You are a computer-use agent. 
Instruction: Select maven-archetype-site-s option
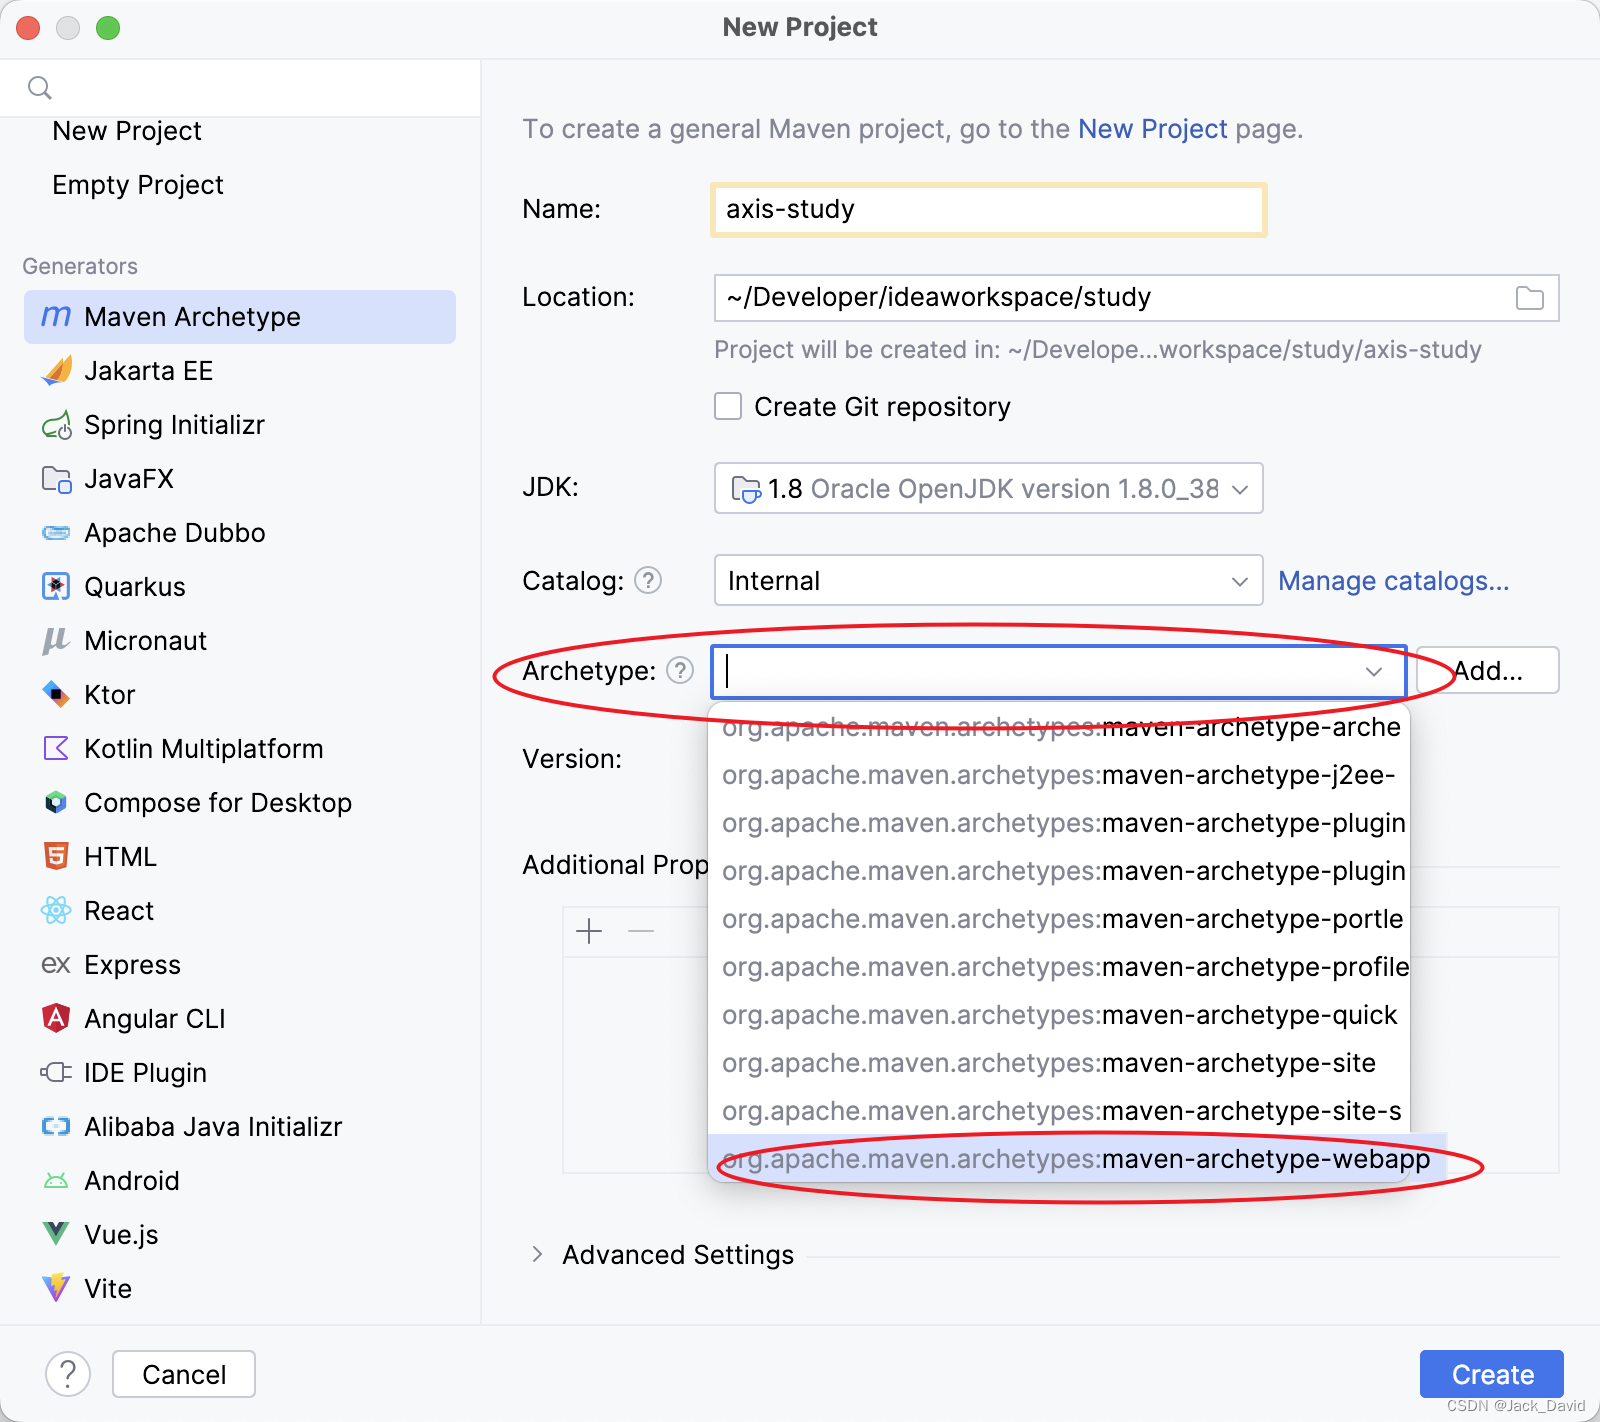click(x=1058, y=1110)
